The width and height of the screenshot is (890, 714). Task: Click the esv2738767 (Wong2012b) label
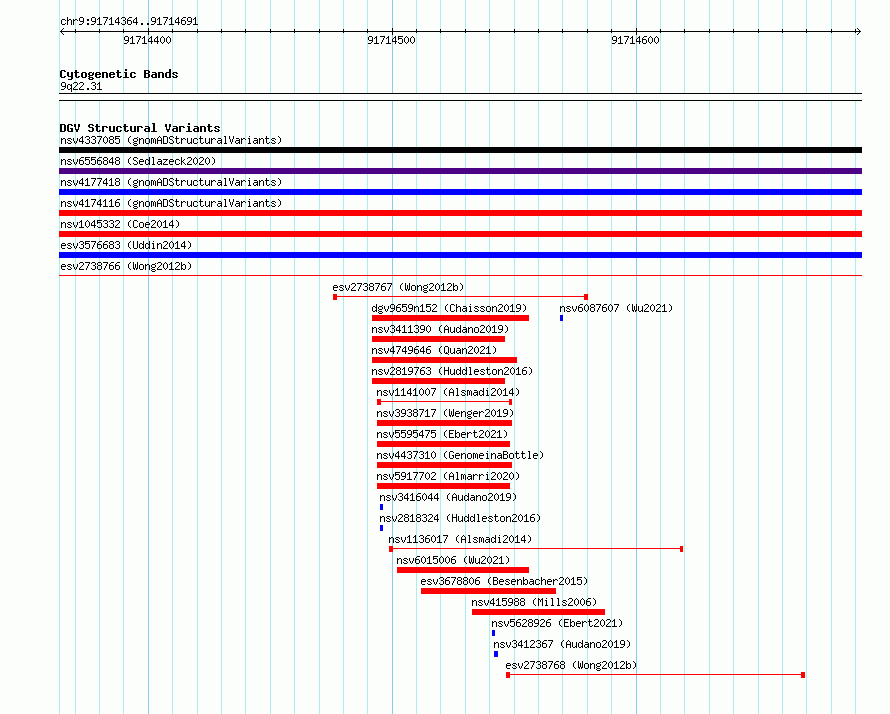pos(398,287)
